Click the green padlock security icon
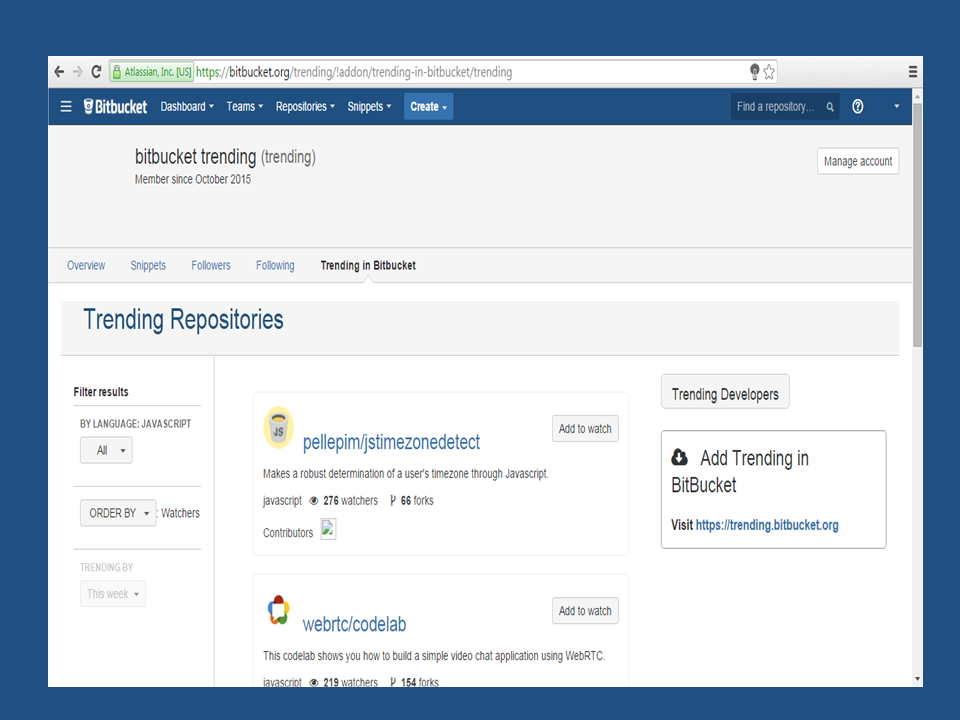 (116, 72)
